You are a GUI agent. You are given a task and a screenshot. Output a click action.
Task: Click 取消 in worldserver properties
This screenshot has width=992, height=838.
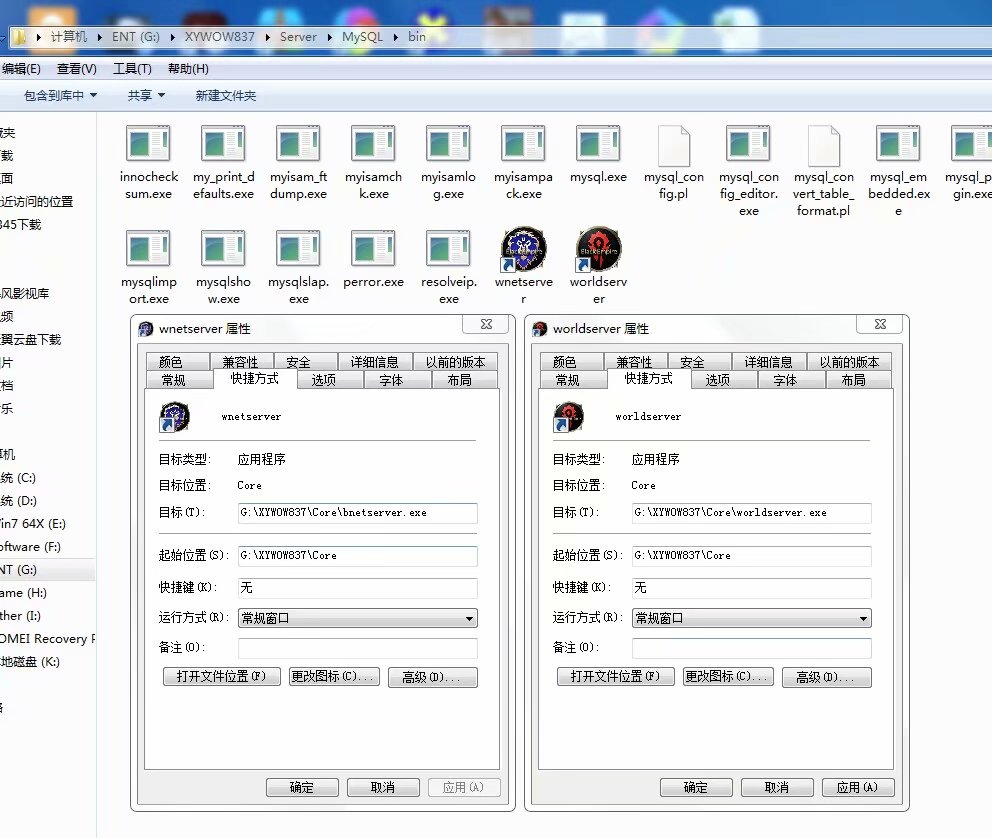click(x=777, y=787)
